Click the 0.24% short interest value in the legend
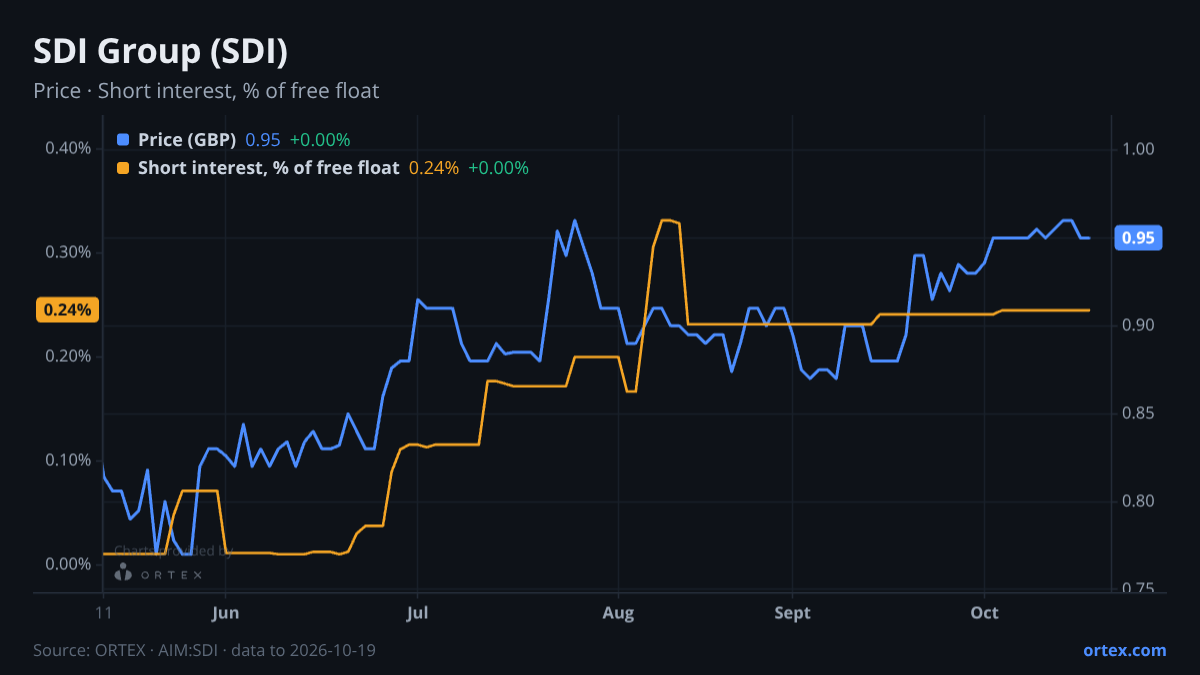Image resolution: width=1200 pixels, height=675 pixels. coord(434,168)
